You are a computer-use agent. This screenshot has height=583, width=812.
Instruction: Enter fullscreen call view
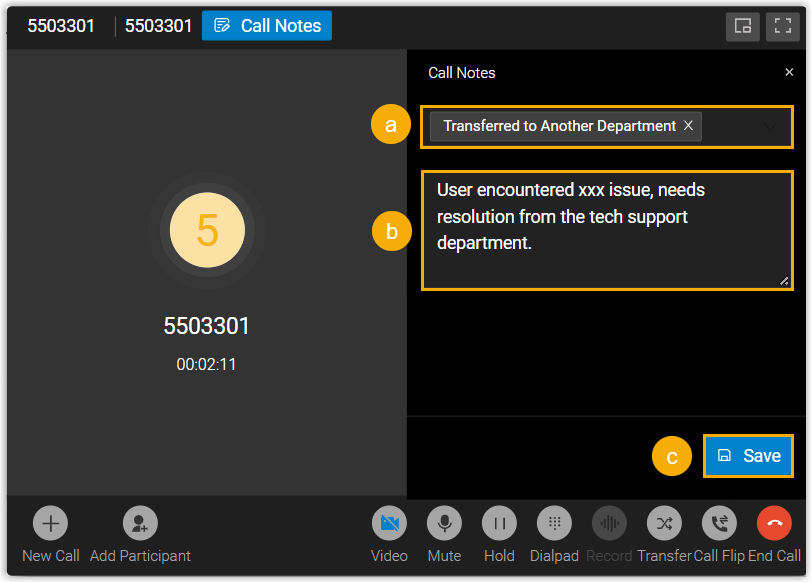(783, 26)
